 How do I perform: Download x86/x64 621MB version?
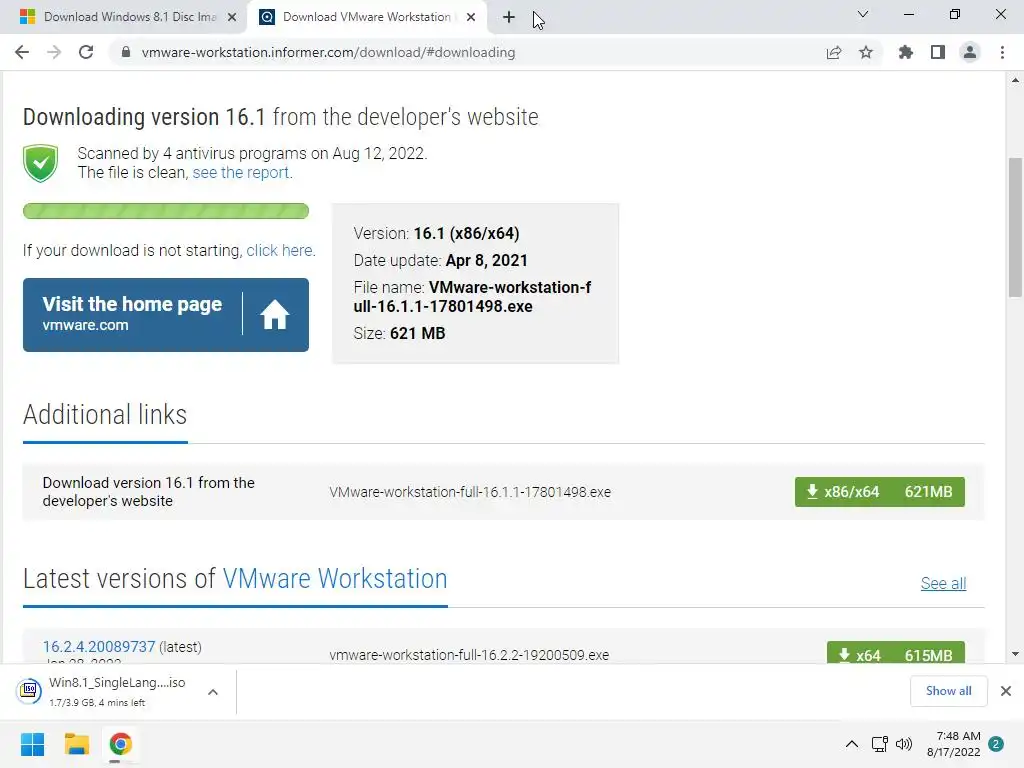coord(880,492)
